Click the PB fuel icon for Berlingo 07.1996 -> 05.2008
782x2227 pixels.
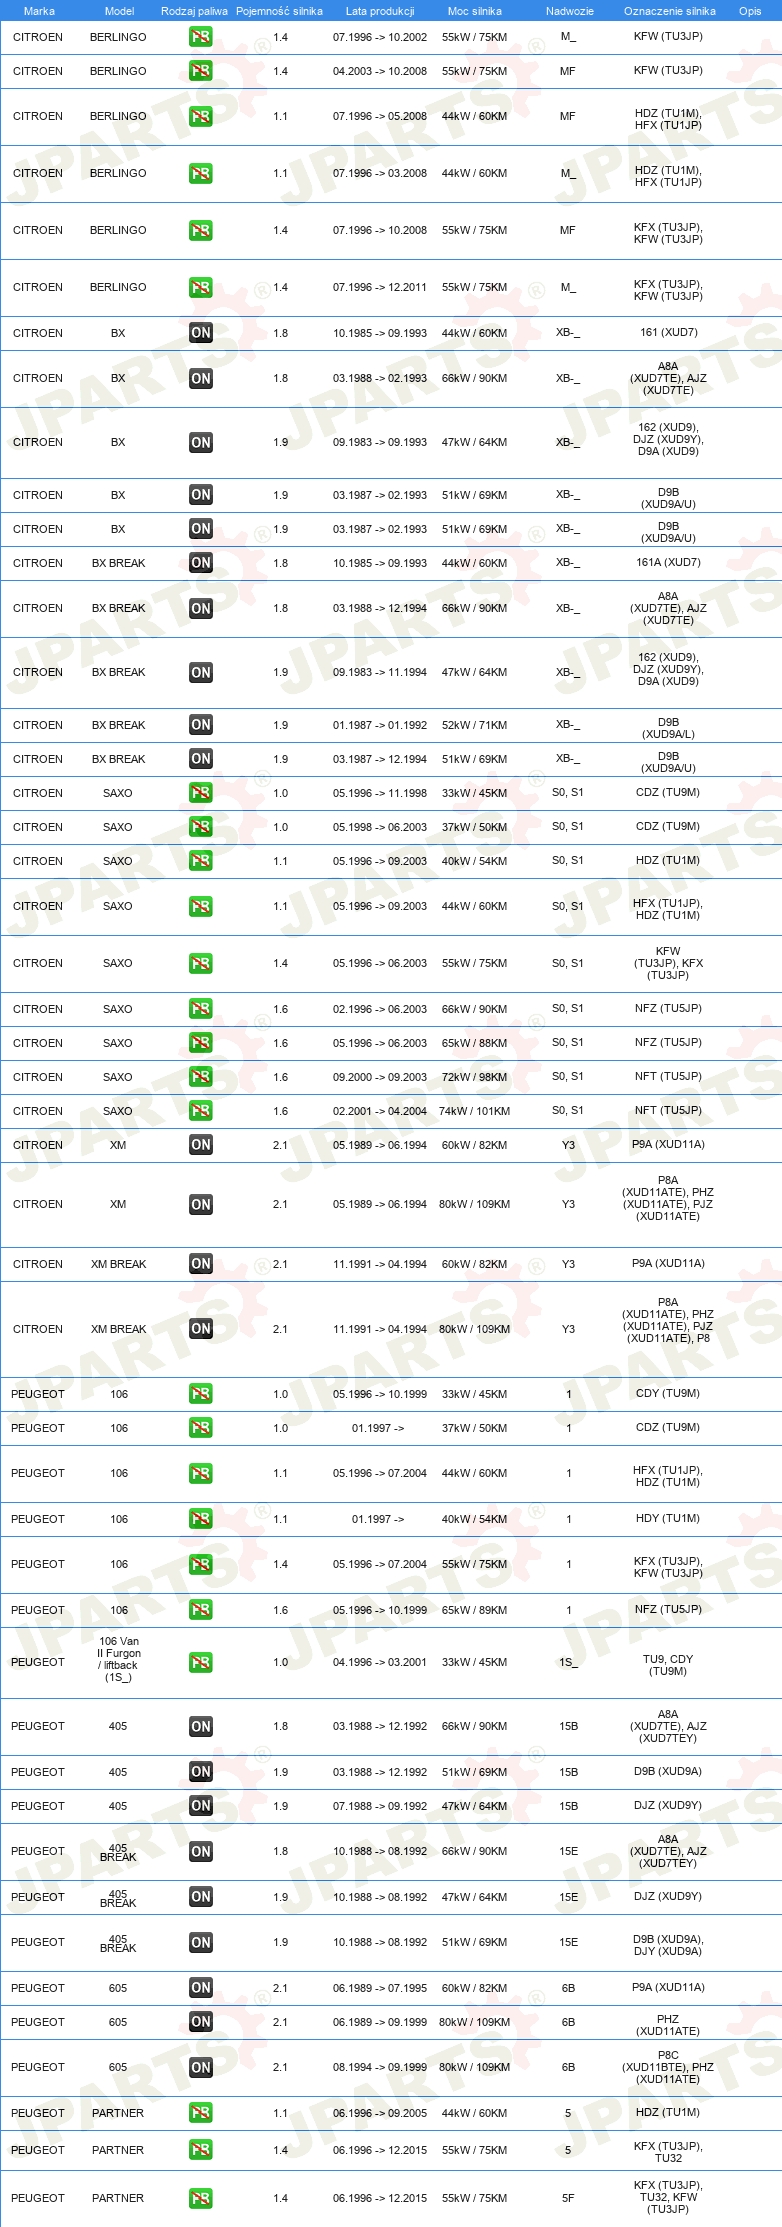click(201, 117)
